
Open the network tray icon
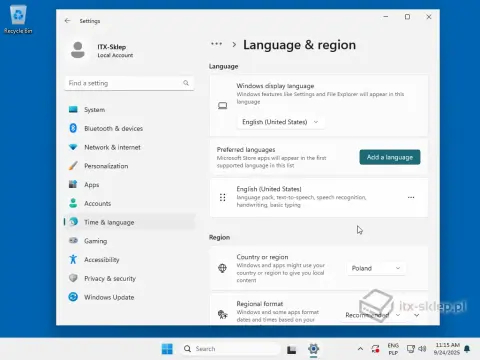(411, 349)
